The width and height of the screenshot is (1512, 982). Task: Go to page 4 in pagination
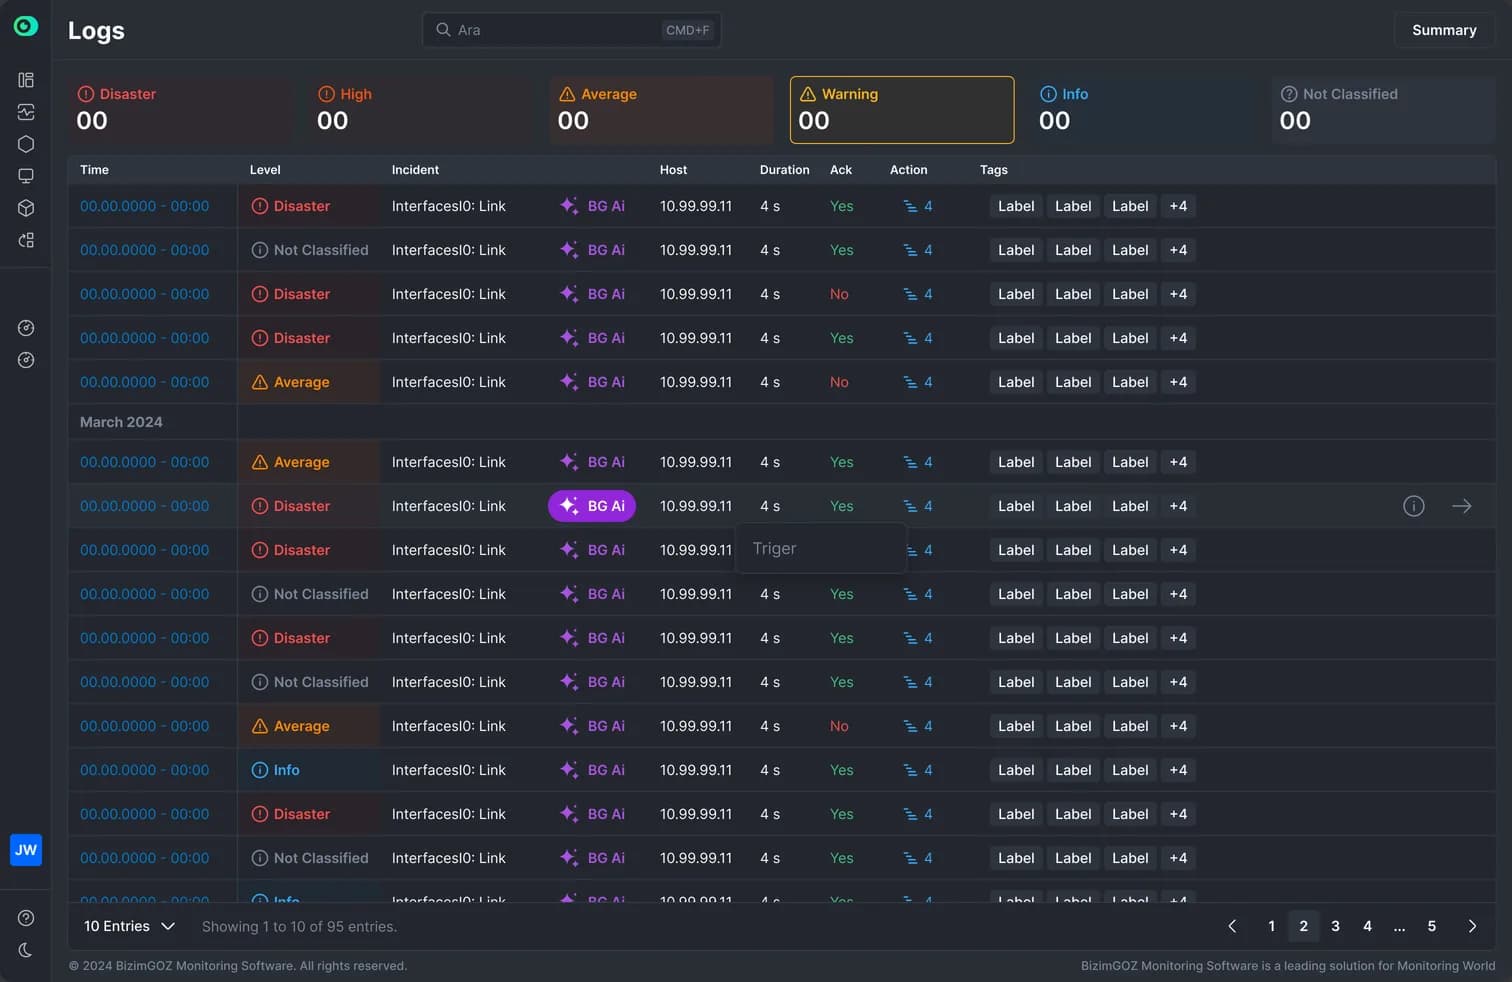pos(1368,926)
